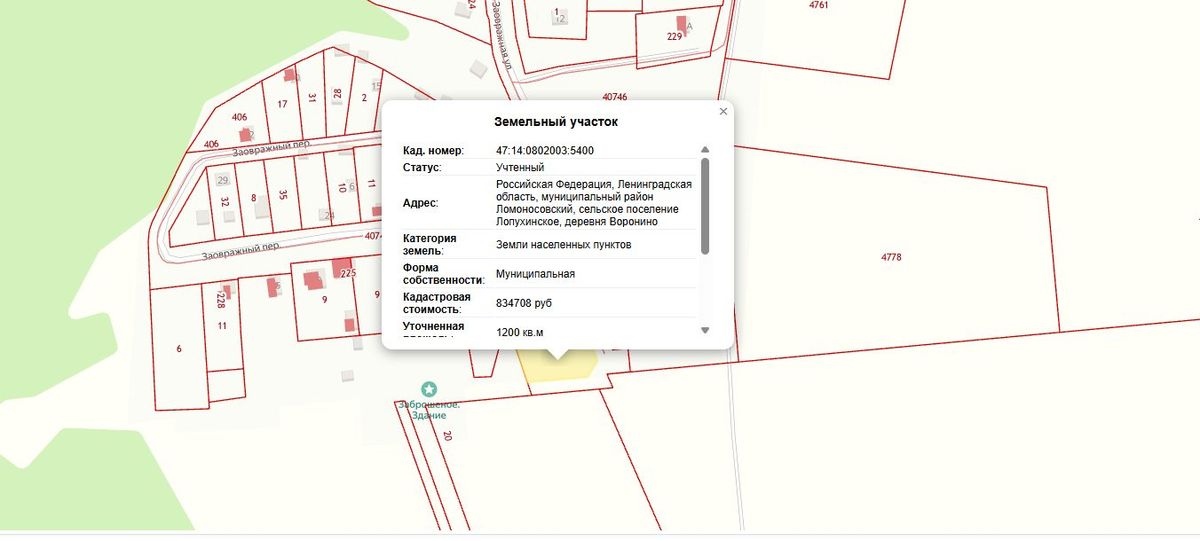Select parcel 32 on the map
The width and height of the screenshot is (1200, 541).
[x=225, y=202]
